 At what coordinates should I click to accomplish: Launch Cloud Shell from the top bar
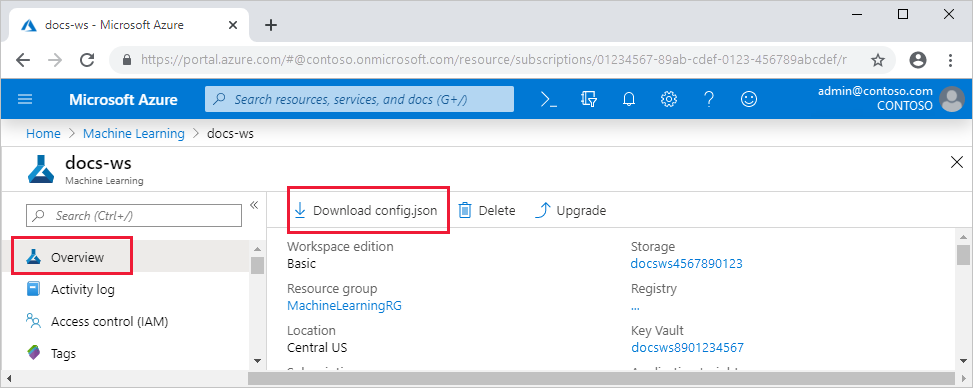(549, 99)
